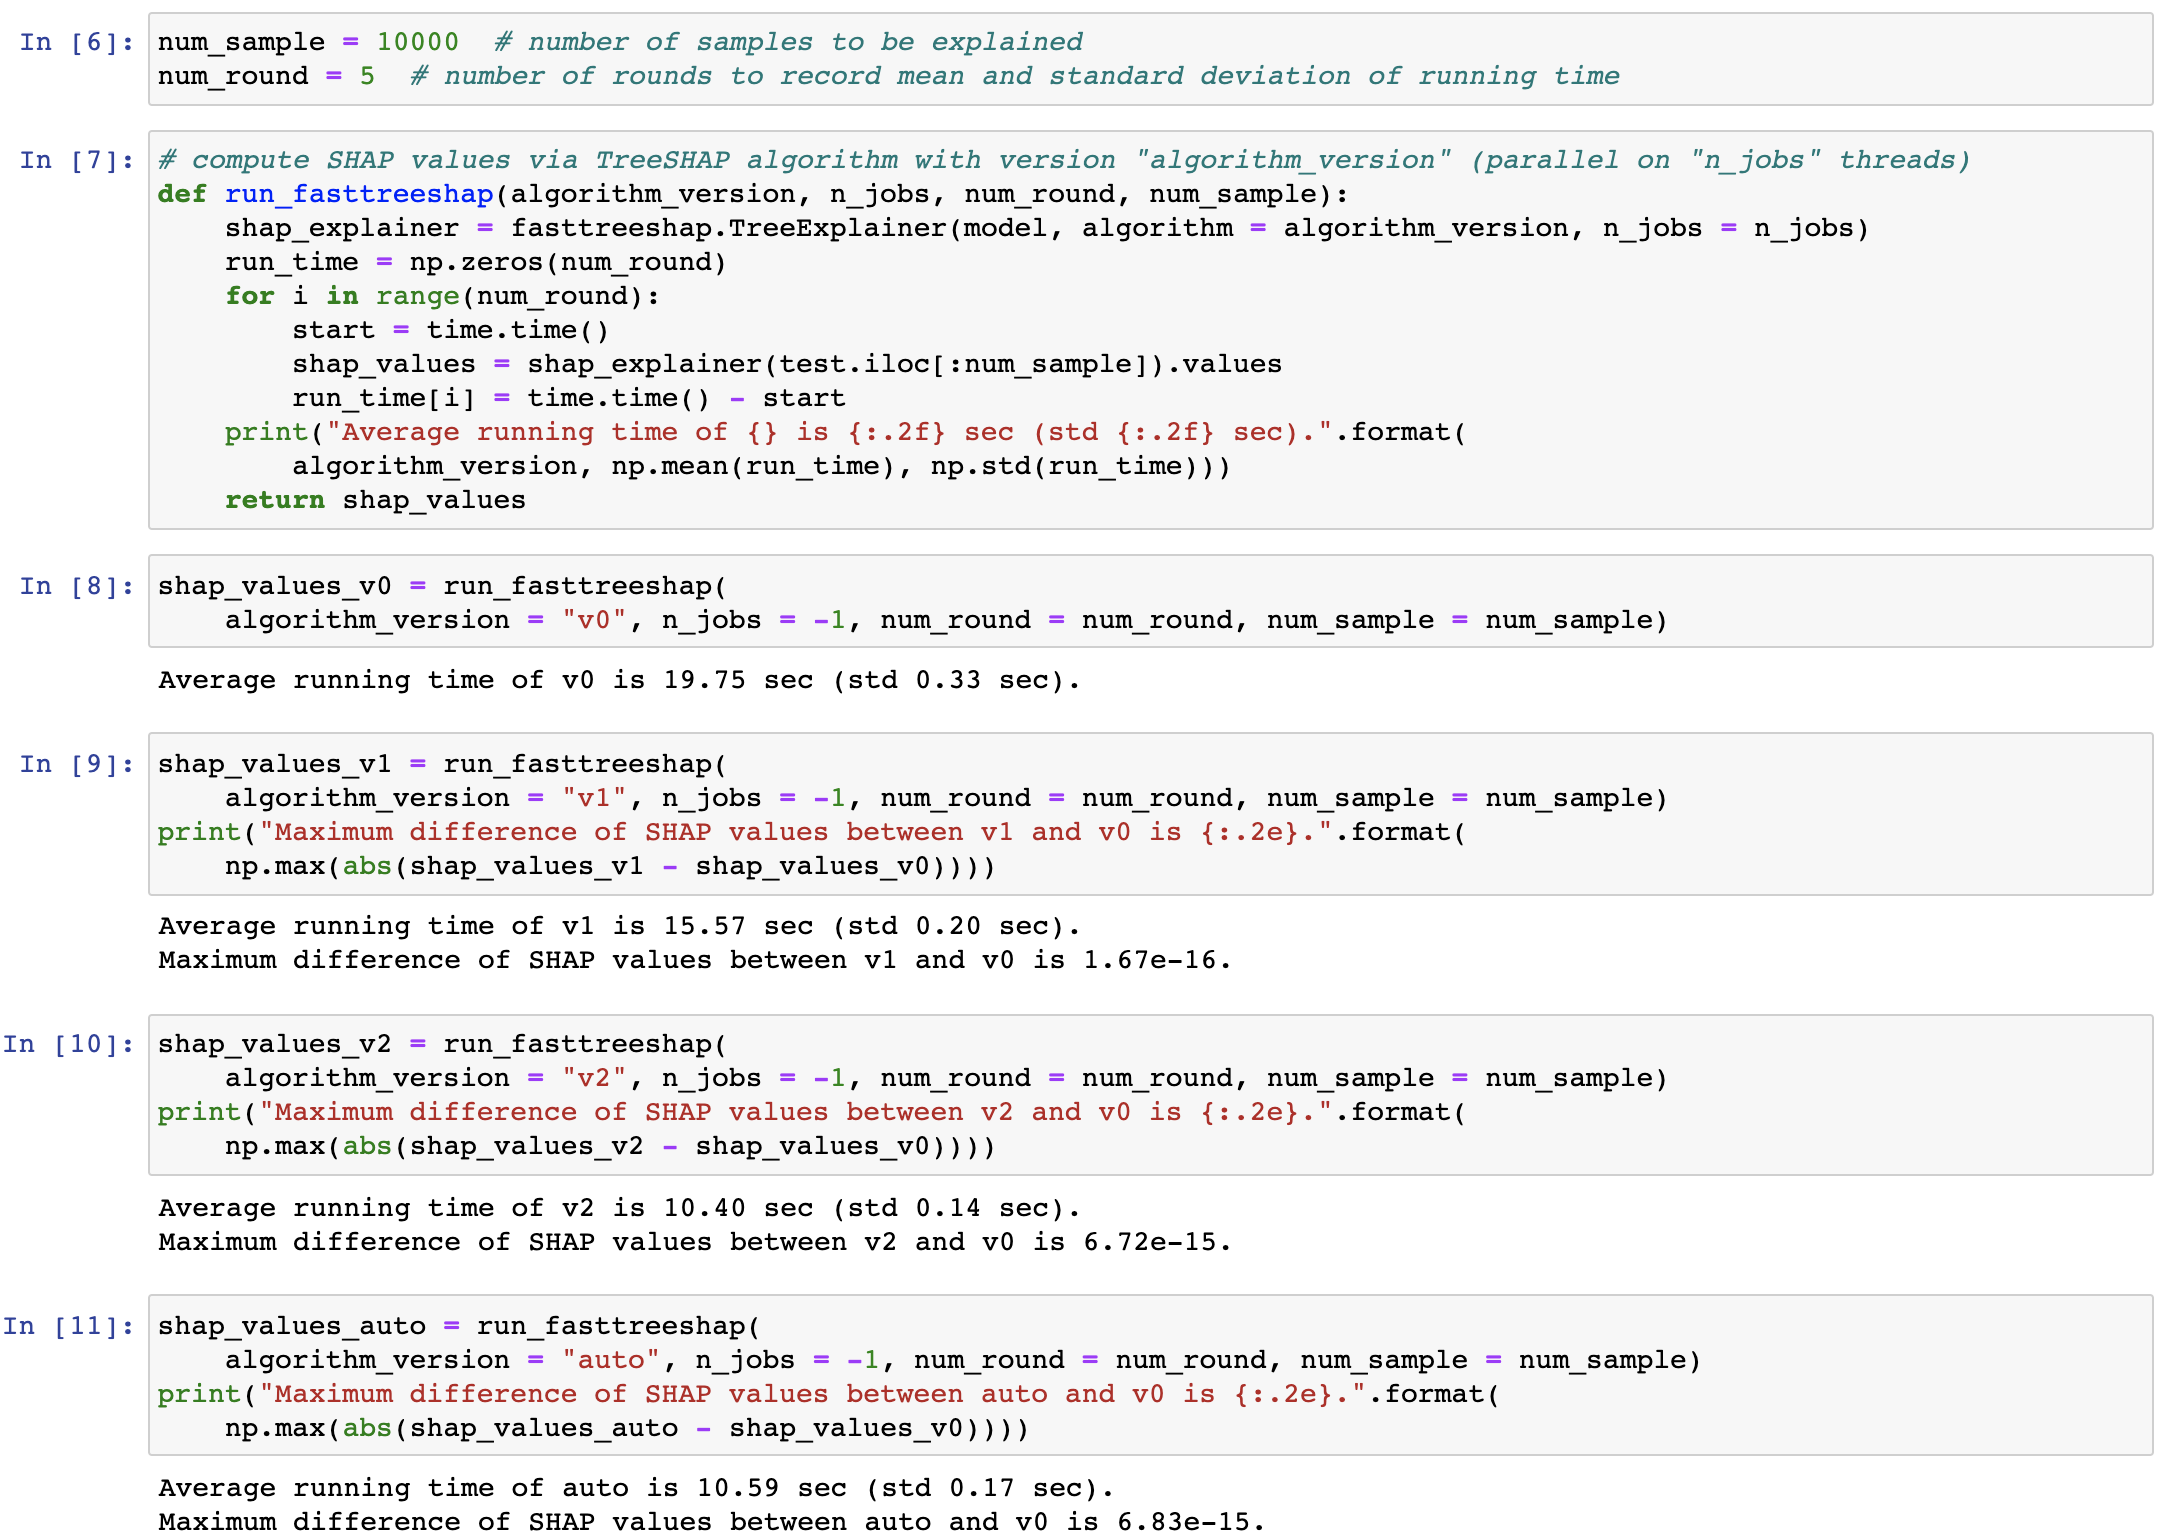The height and width of the screenshot is (1540, 2168).
Task: Click the def run_fasttreeshap function definition
Action: (752, 194)
